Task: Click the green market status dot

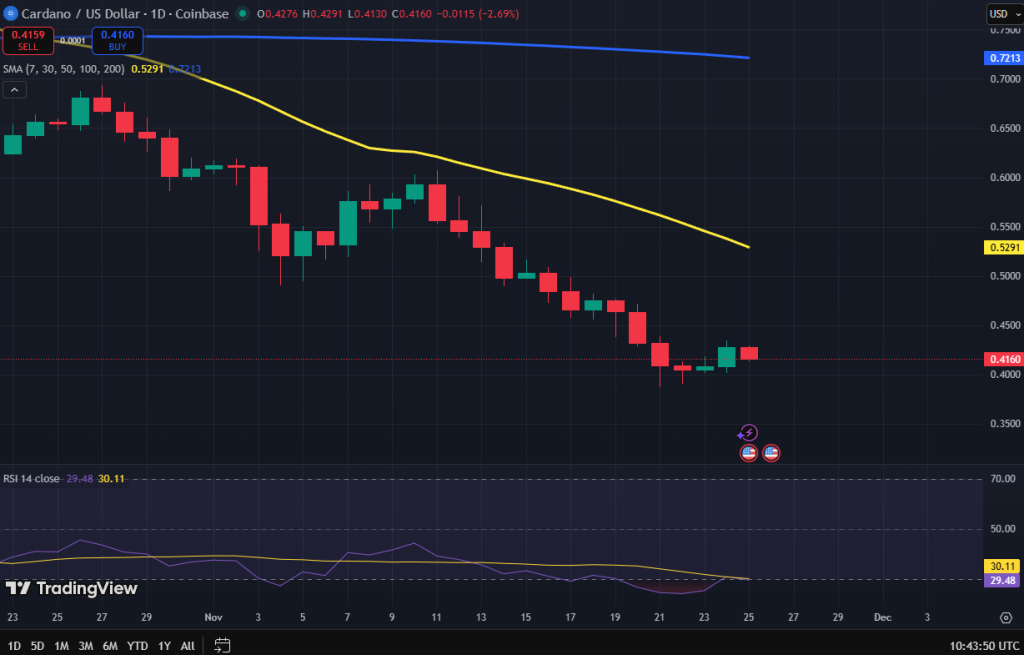Action: point(242,13)
